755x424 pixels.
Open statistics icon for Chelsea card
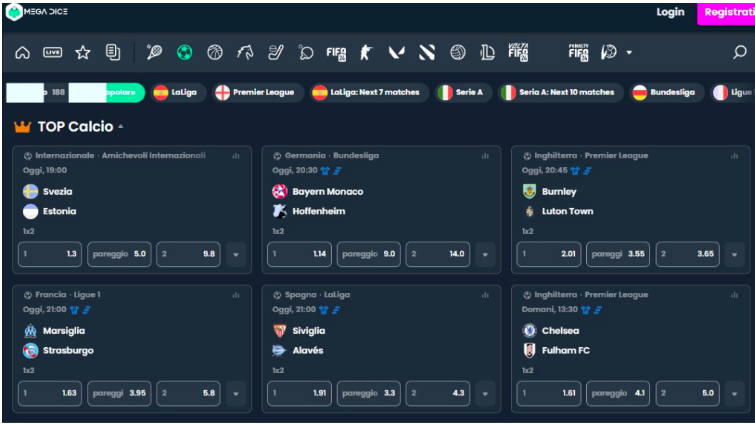[734, 295]
